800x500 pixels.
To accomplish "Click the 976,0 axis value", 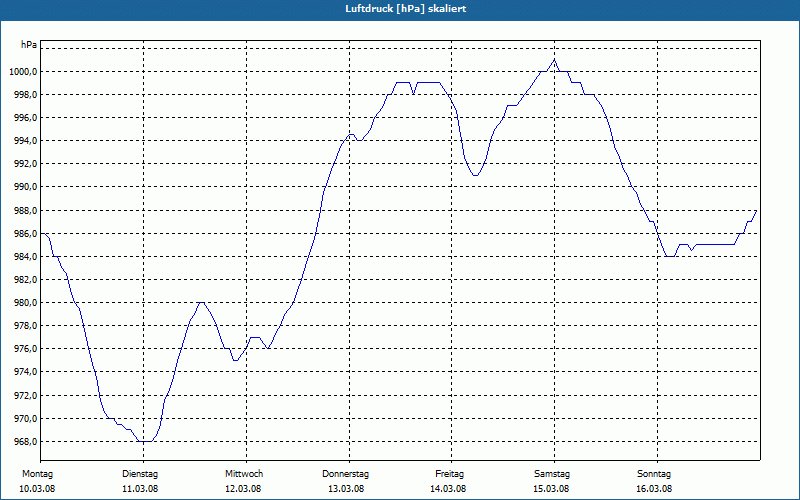I will (x=25, y=349).
